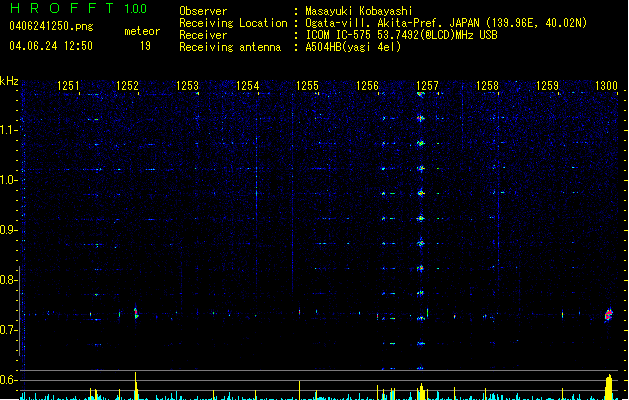Click the Observer label
This screenshot has width=629, height=400.
tap(203, 11)
